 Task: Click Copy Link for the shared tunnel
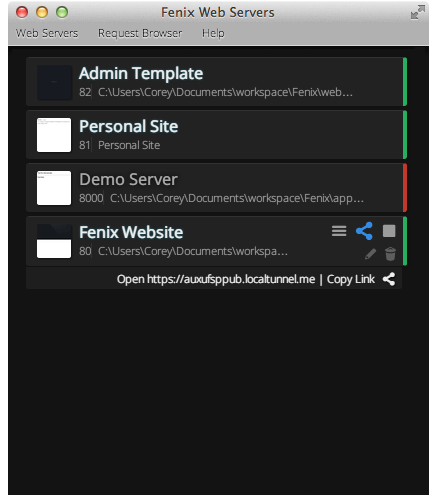pos(351,279)
